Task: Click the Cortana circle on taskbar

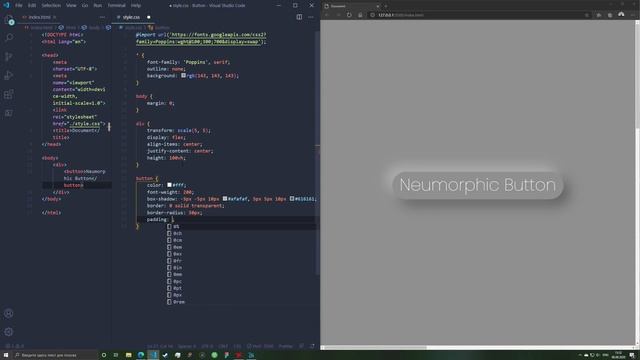Action: (x=104, y=355)
